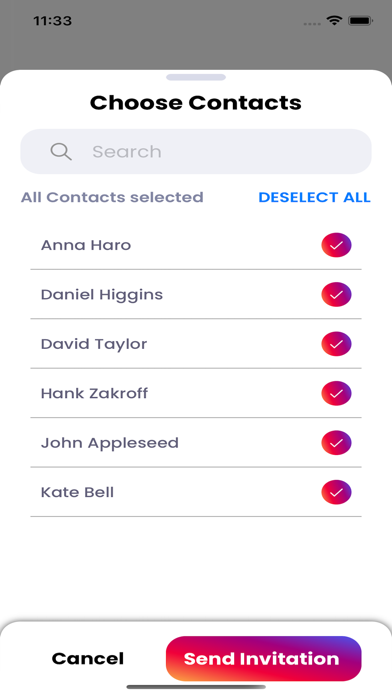Viewport: 392px width, 696px height.
Task: Uncheck Anna Haro's checkmark
Action: click(x=337, y=245)
